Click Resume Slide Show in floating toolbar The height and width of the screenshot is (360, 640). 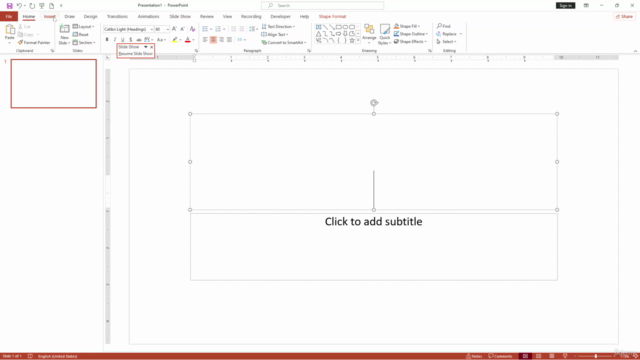[136, 53]
